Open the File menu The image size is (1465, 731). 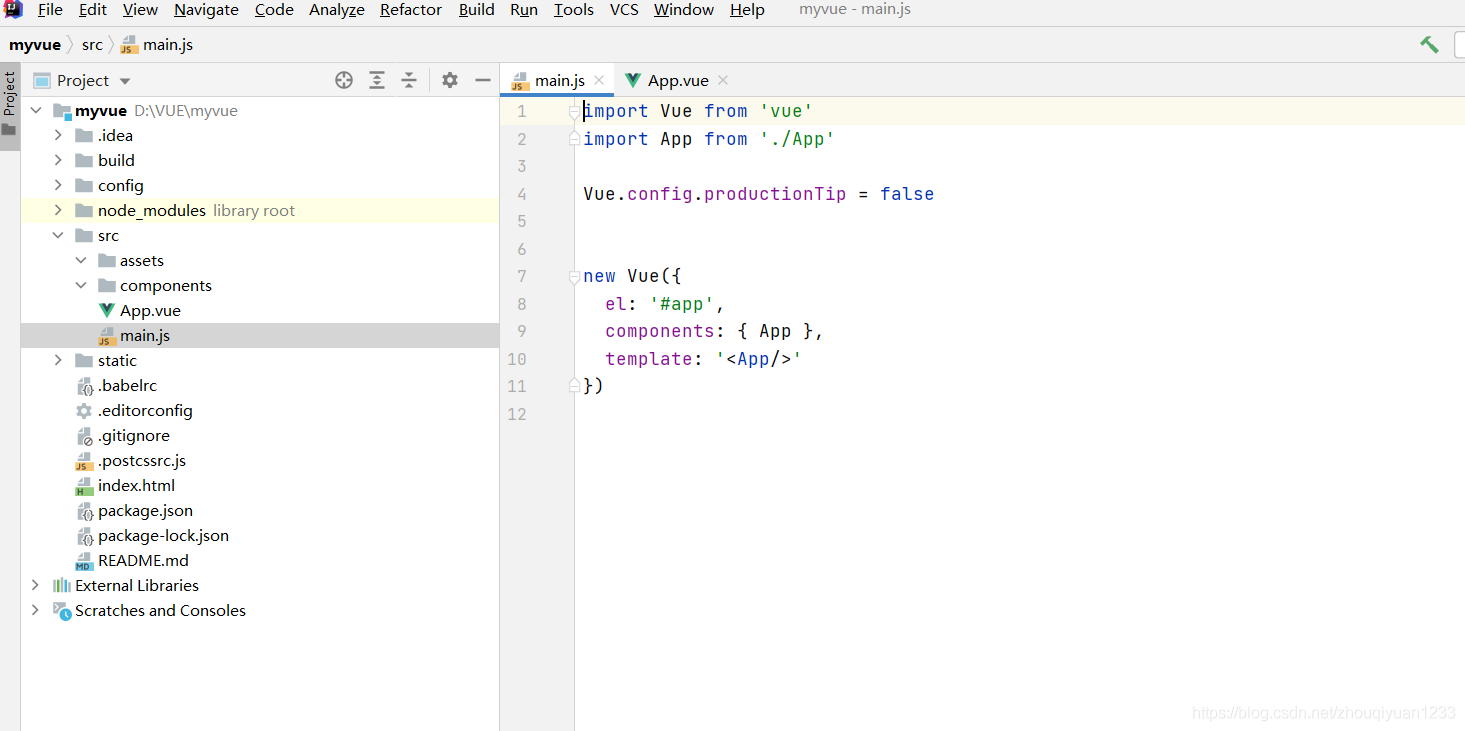[x=50, y=10]
